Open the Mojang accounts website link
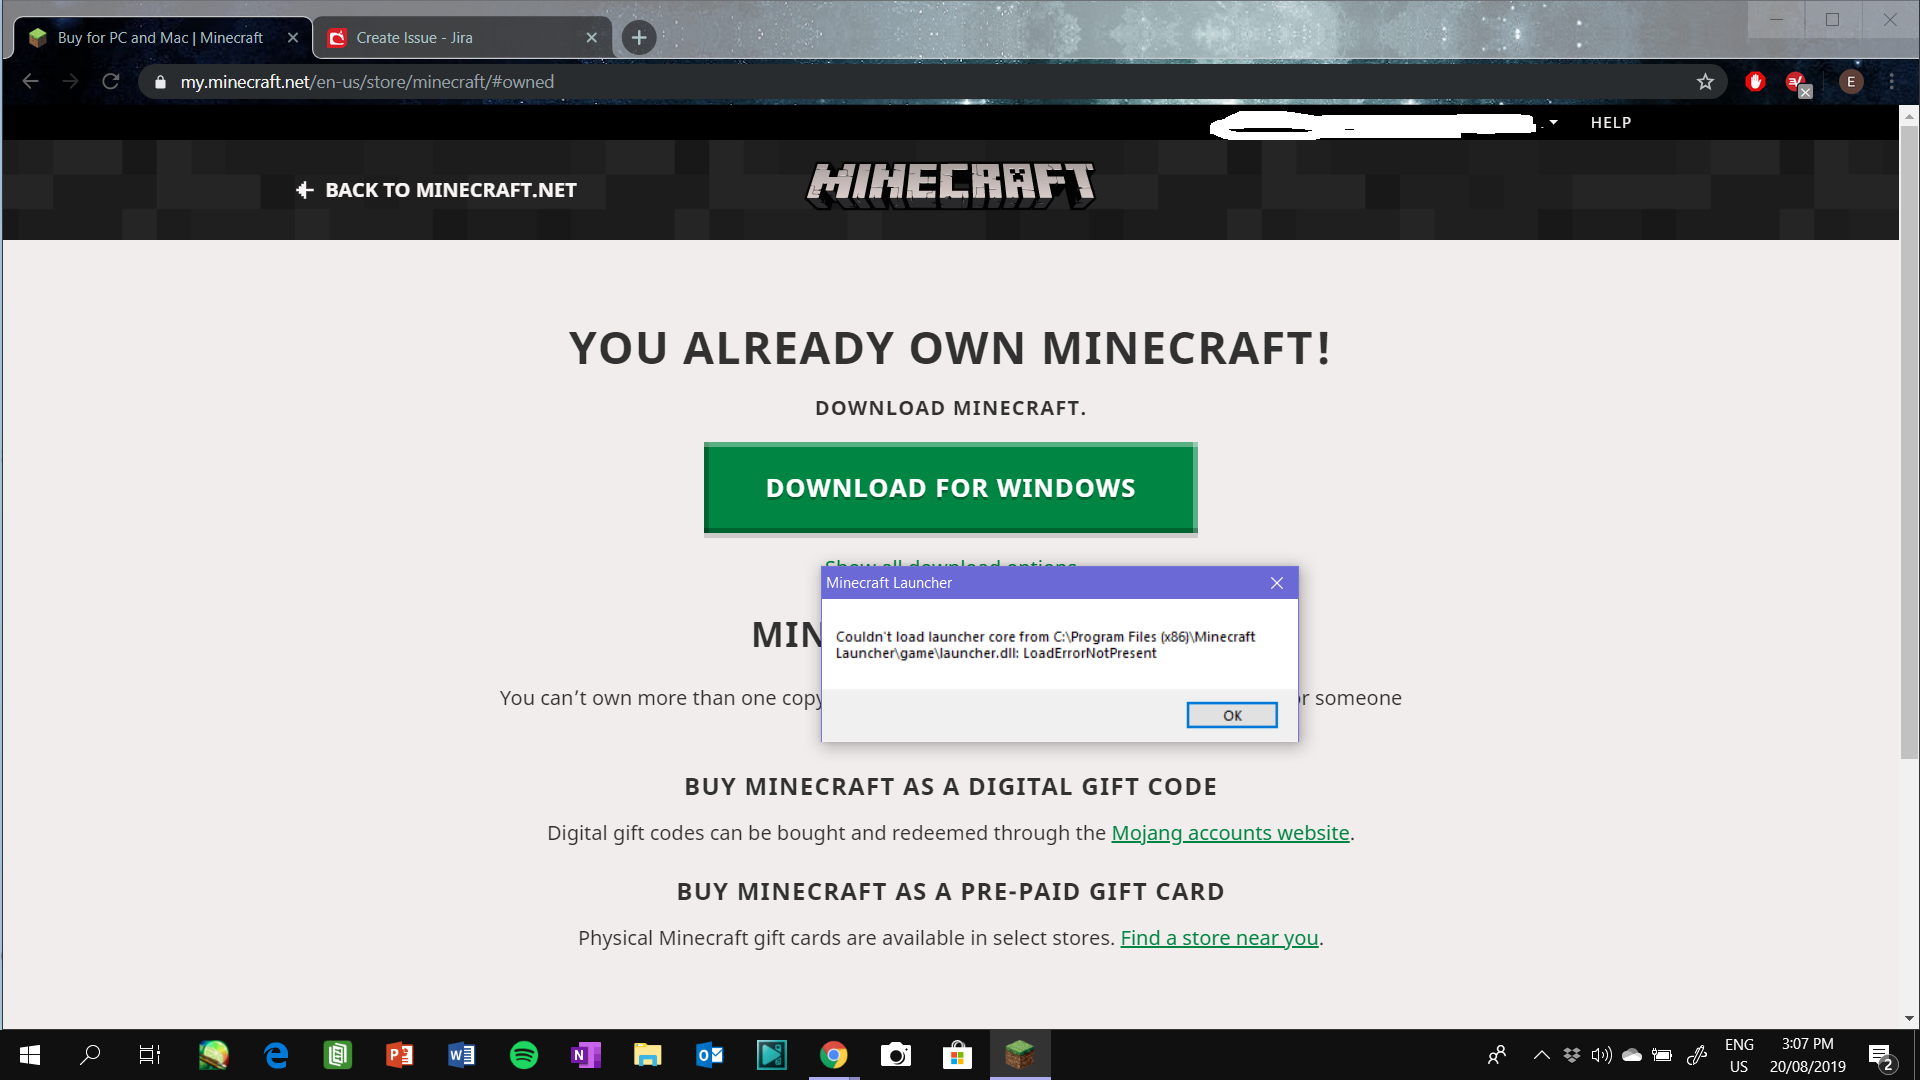Viewport: 1920px width, 1080px height. 1230,833
